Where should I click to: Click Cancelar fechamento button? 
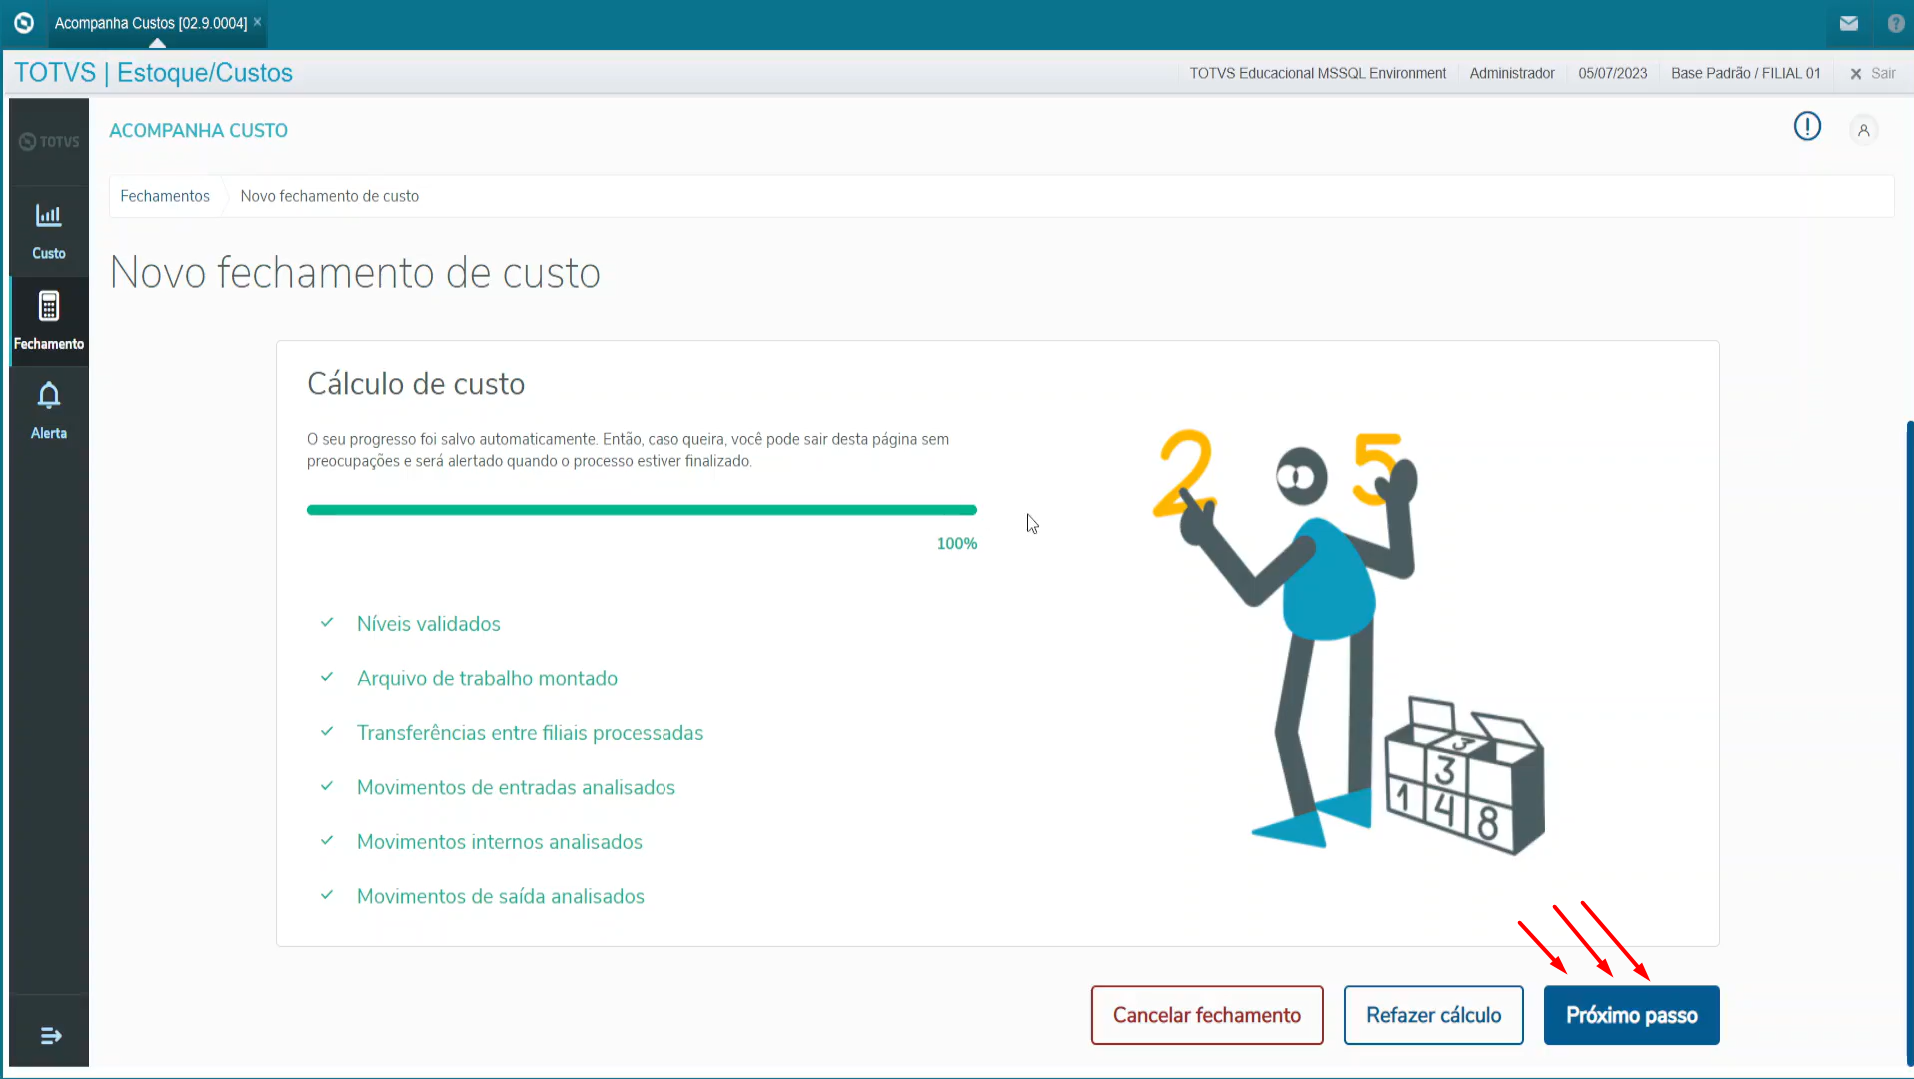pyautogui.click(x=1206, y=1015)
